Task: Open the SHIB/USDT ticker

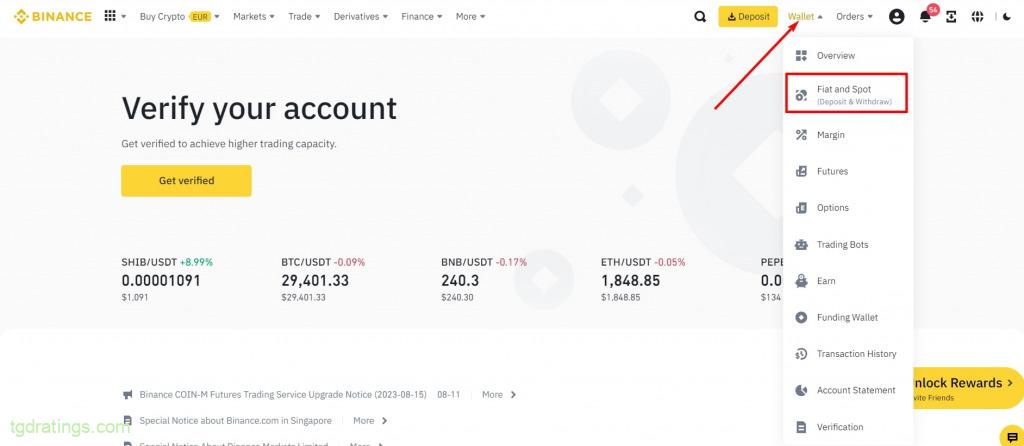Action: 168,281
